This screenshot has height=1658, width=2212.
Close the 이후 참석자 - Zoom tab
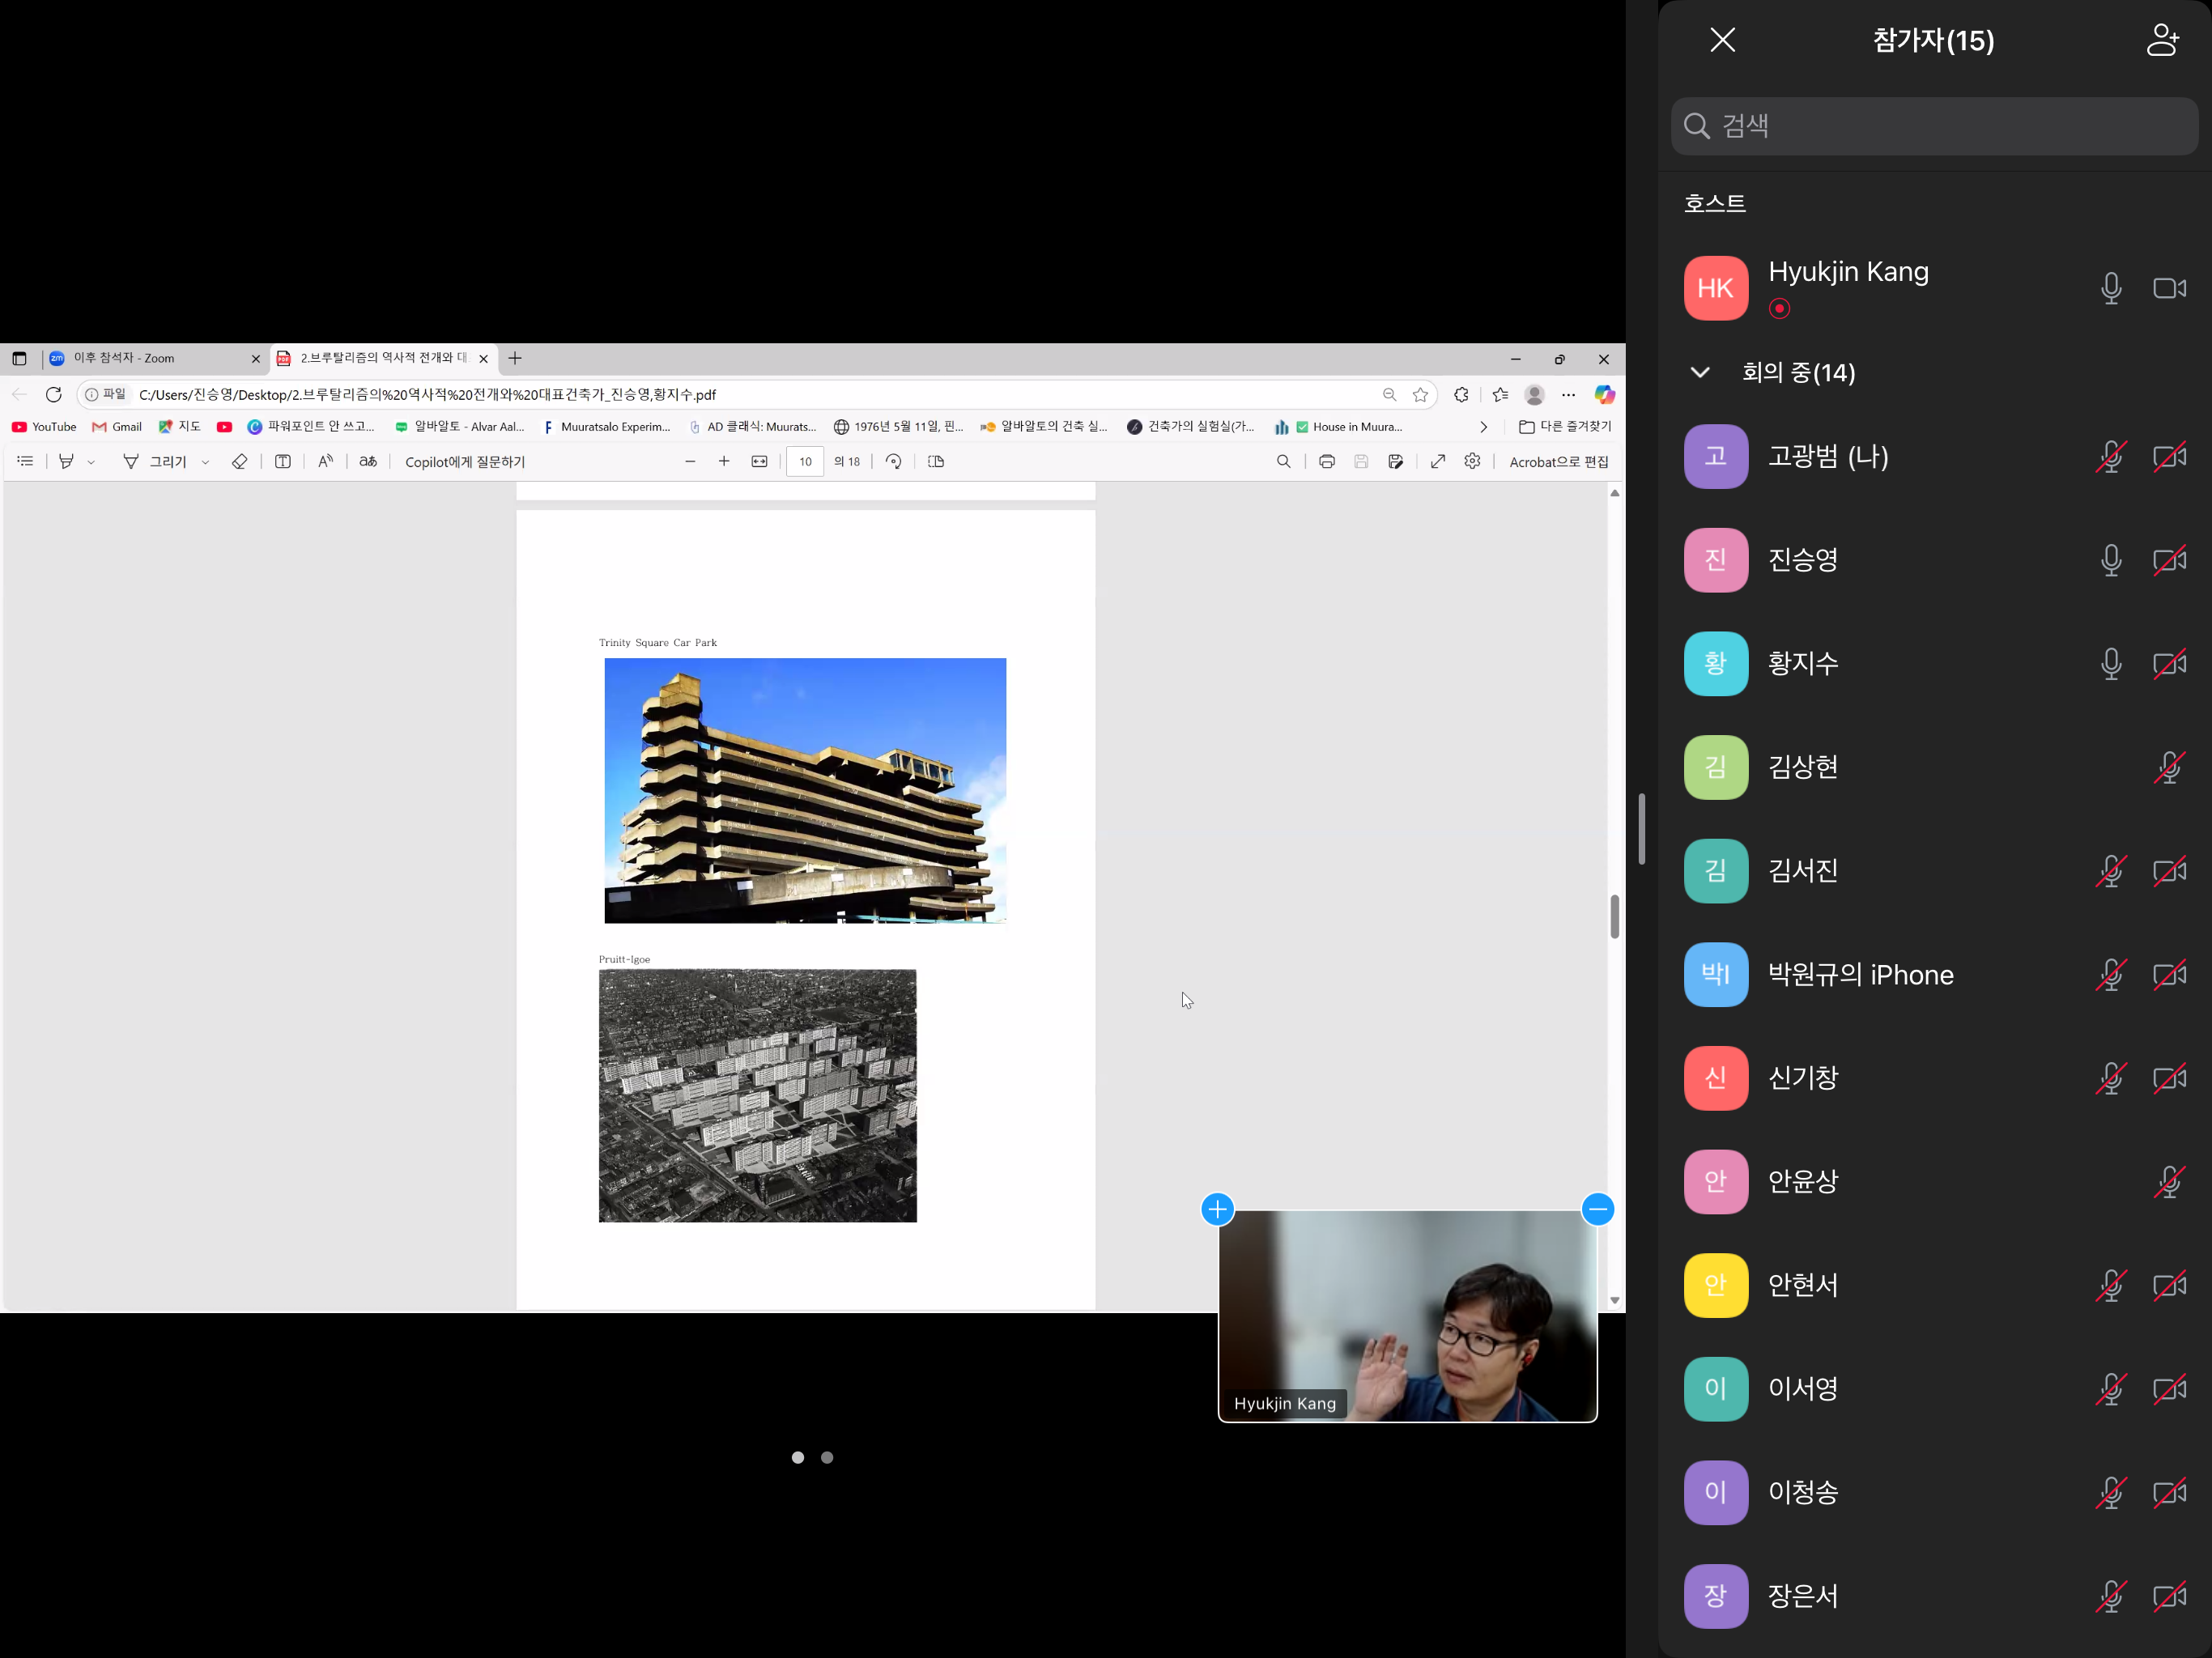(255, 359)
